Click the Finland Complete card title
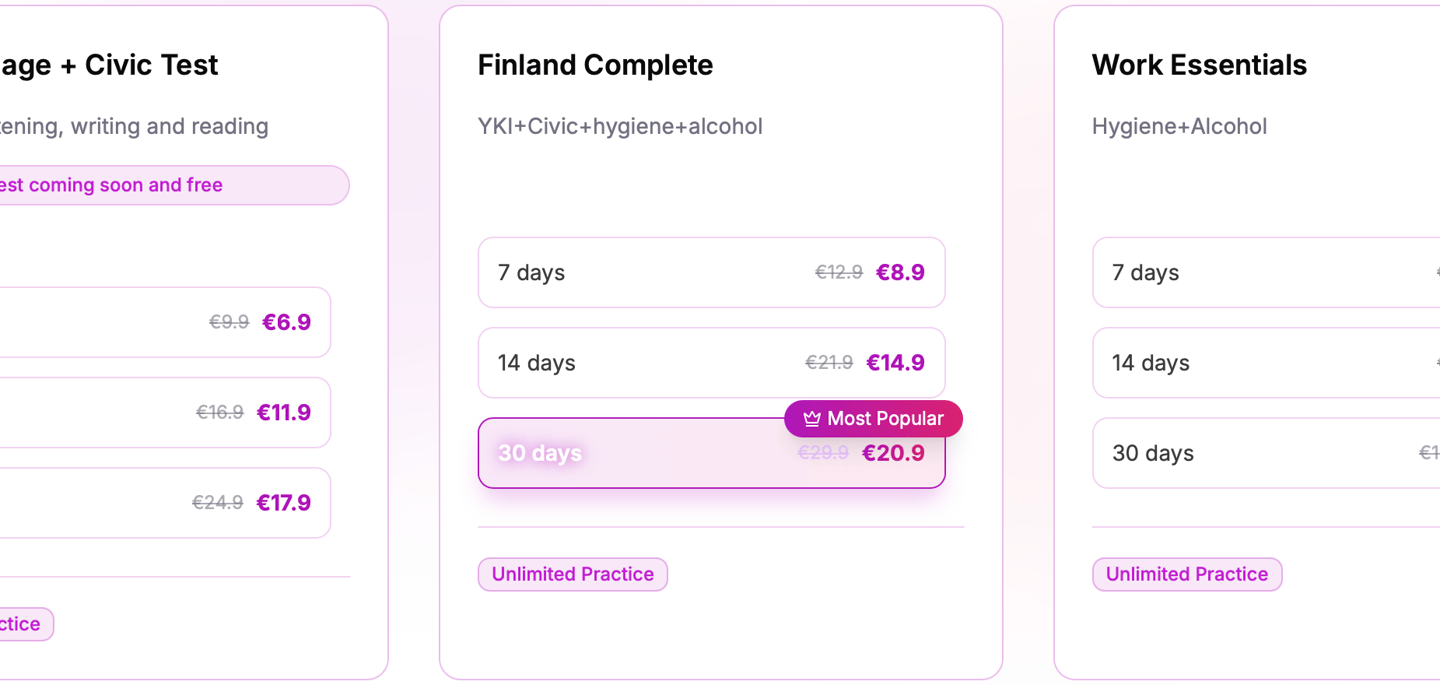The width and height of the screenshot is (1440, 685). pyautogui.click(x=595, y=65)
